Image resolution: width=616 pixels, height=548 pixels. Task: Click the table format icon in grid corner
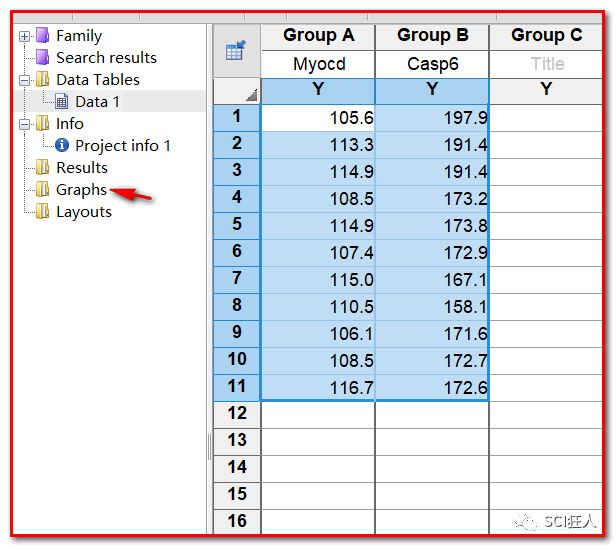click(x=235, y=52)
